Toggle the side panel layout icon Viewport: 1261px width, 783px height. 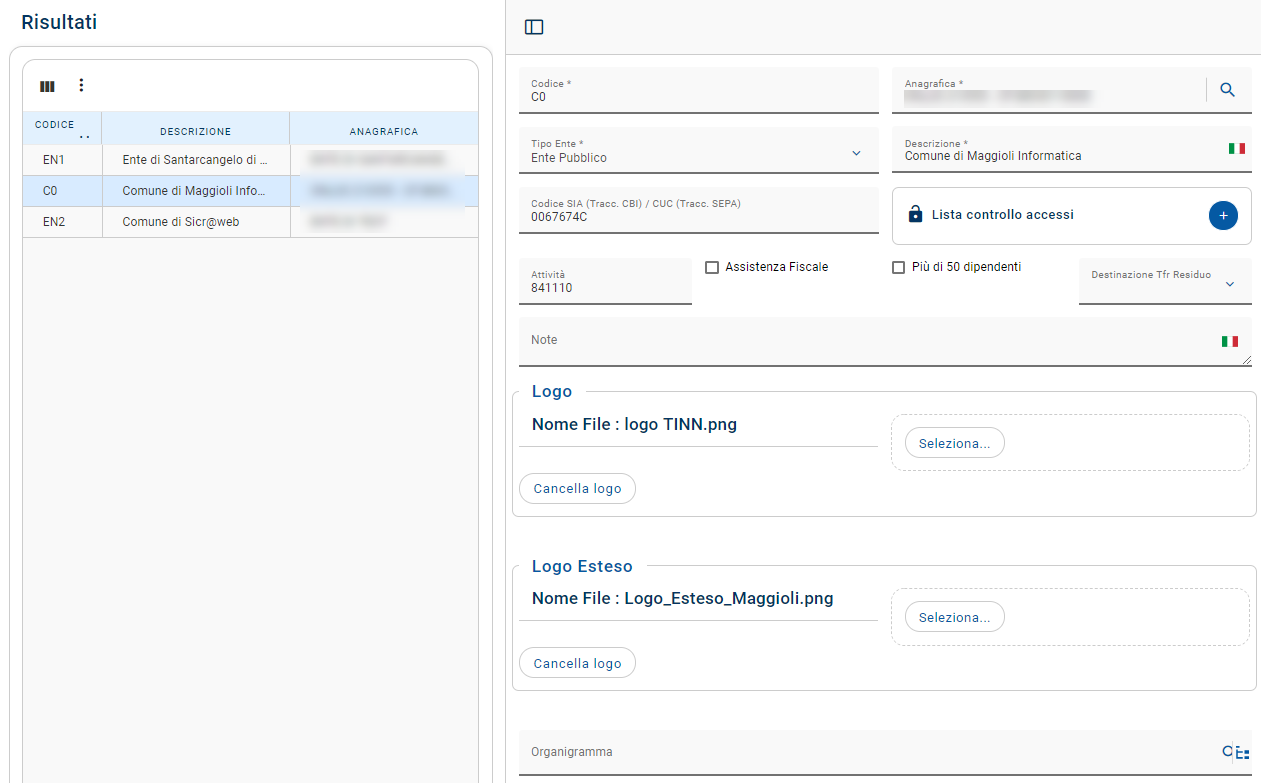(534, 27)
